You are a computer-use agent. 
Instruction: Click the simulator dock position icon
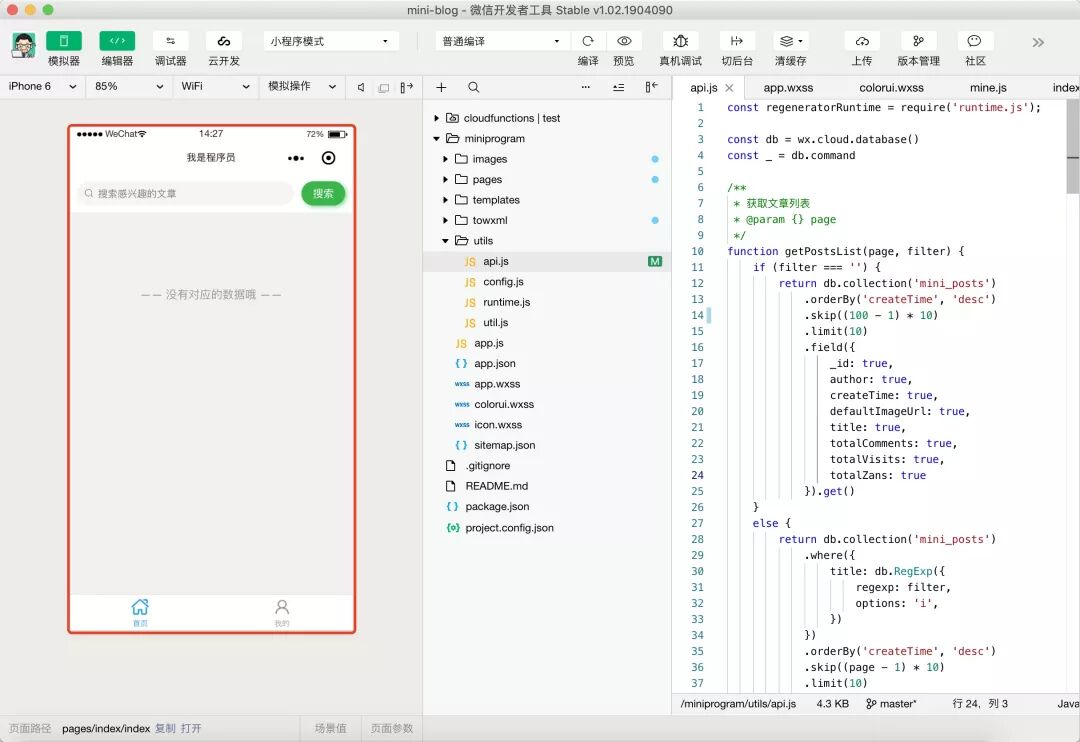tap(406, 87)
